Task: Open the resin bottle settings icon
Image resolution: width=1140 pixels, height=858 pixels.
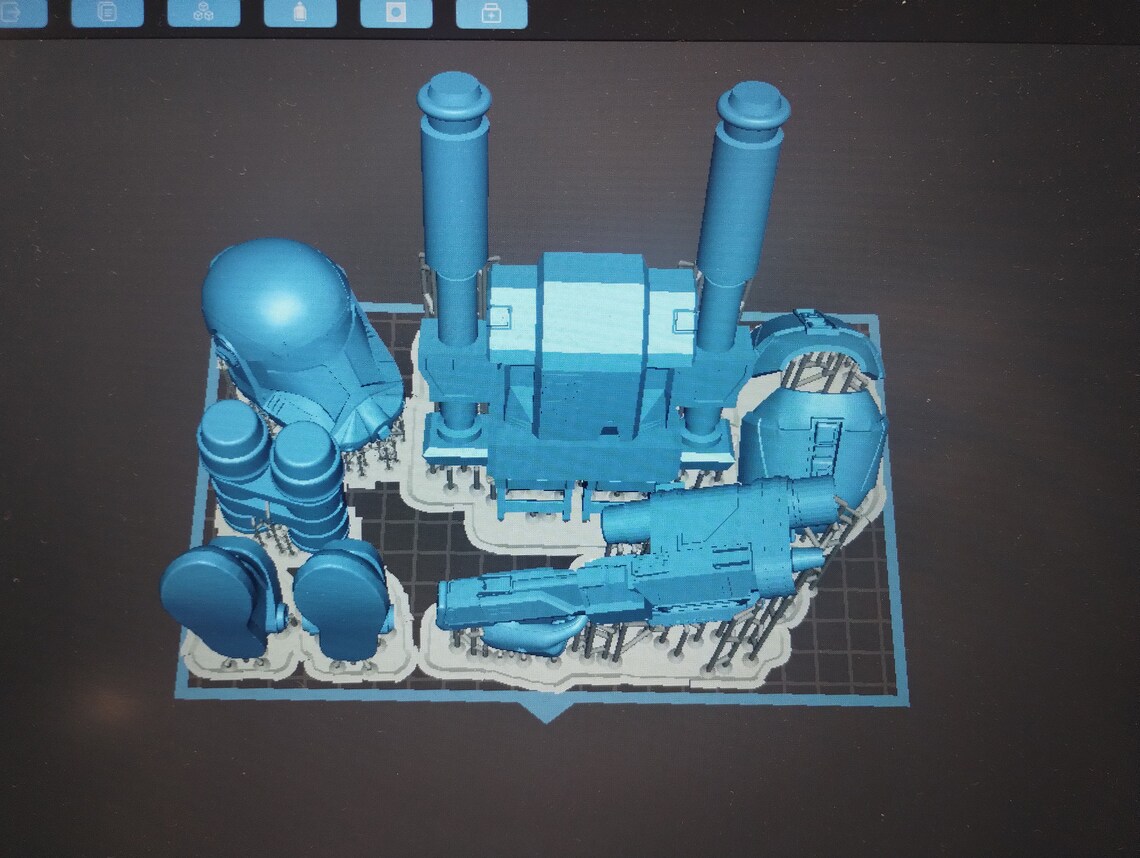Action: point(300,13)
